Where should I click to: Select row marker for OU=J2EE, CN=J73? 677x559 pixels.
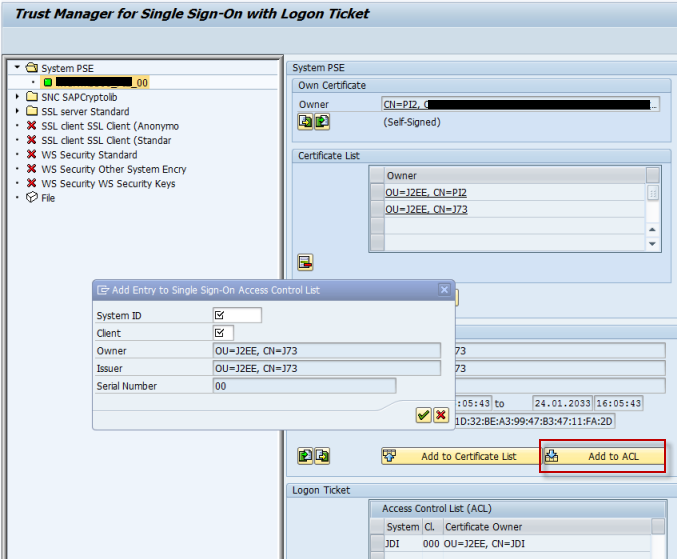(x=377, y=209)
